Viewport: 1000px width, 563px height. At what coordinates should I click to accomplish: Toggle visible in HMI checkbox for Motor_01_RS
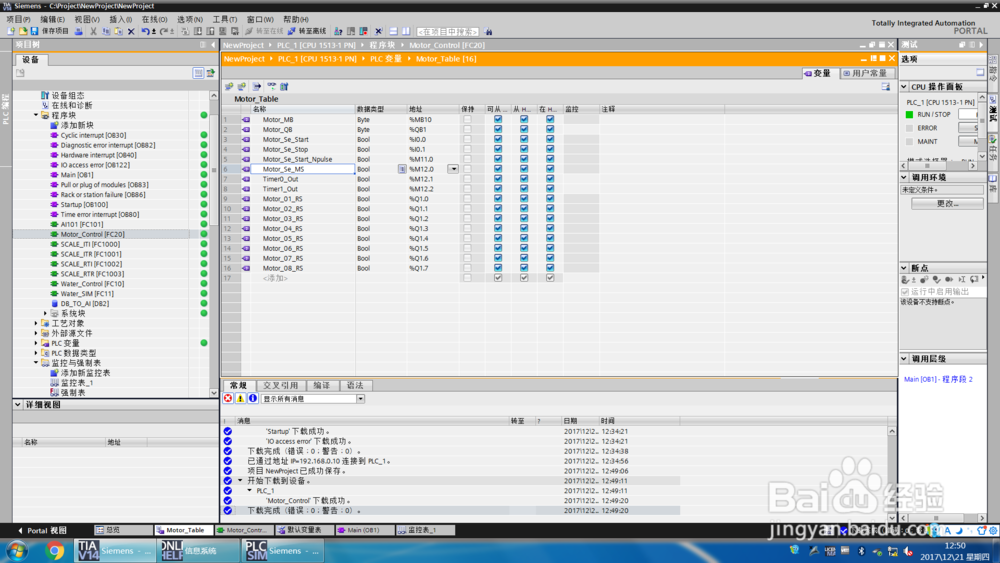pos(550,199)
